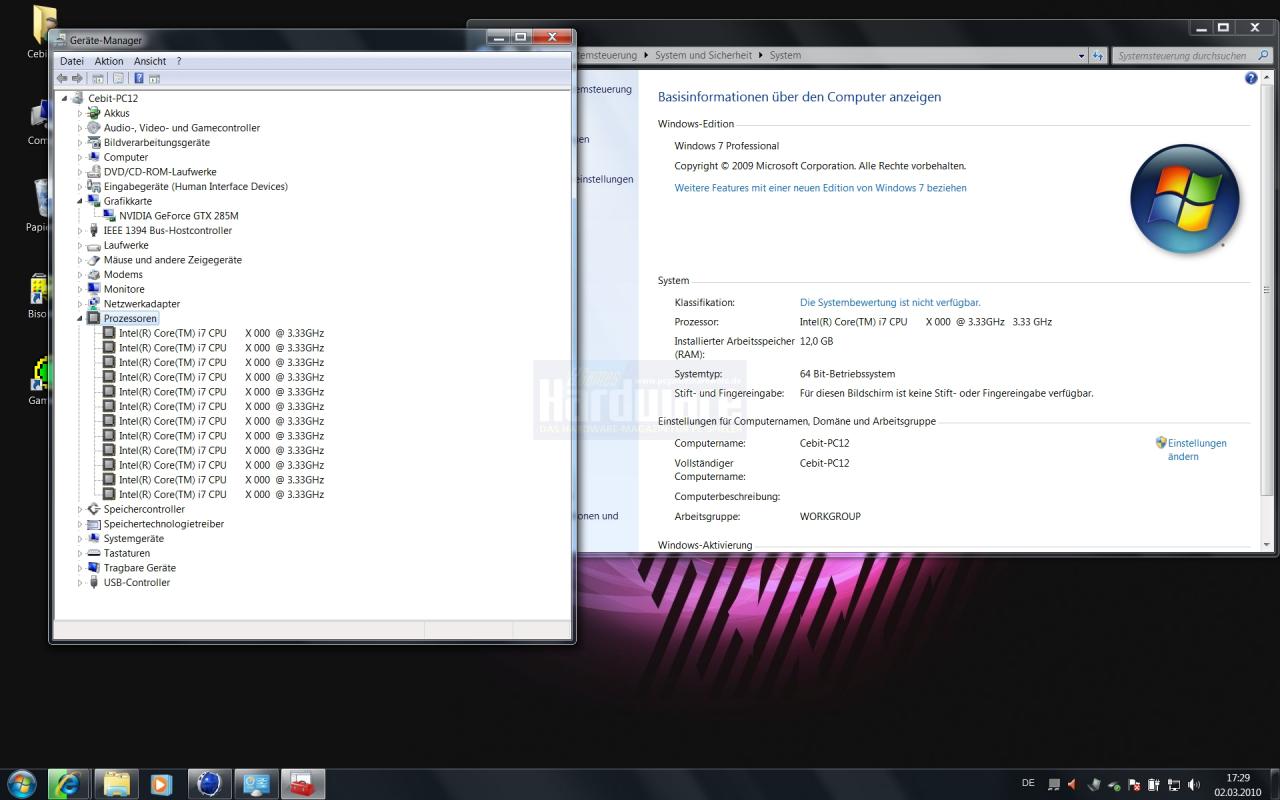Click the System breadcrumb in address bar
Image resolution: width=1280 pixels, height=800 pixels.
tap(785, 55)
